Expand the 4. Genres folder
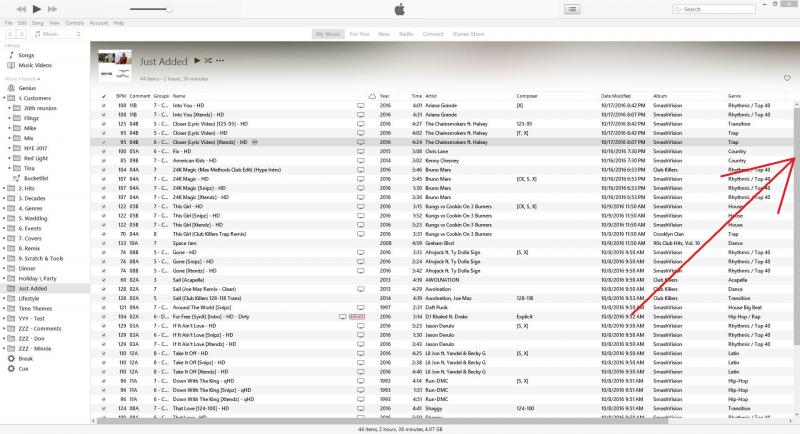The image size is (800, 434). pyautogui.click(x=5, y=208)
